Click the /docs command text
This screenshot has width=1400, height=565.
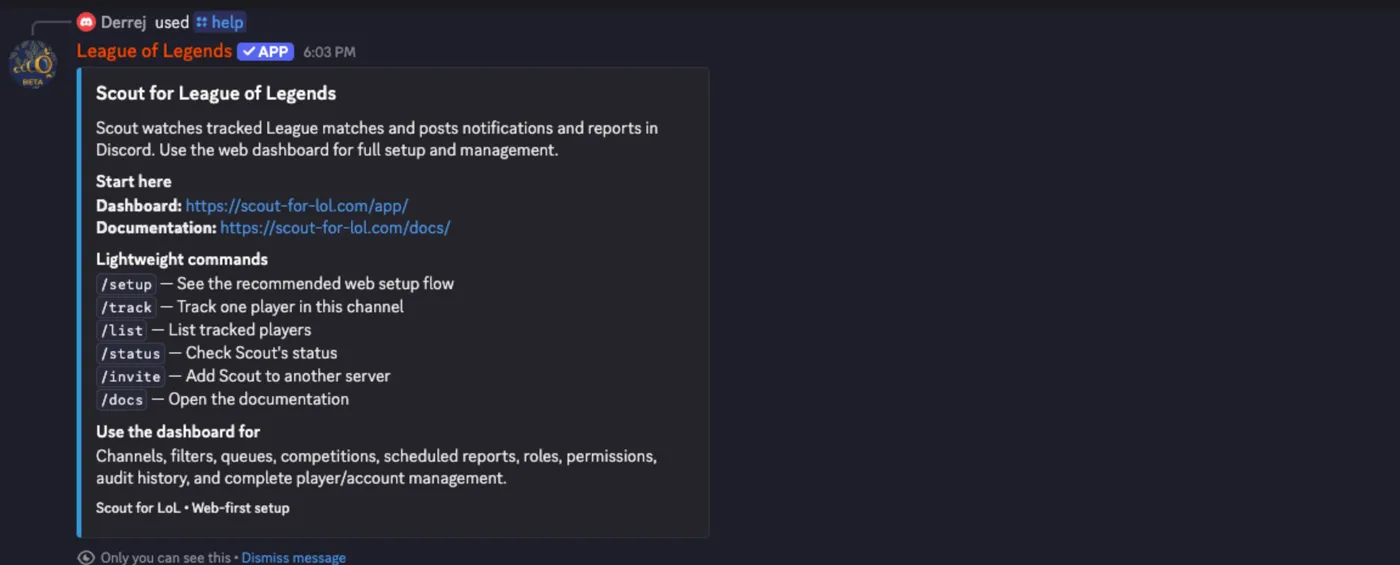tap(122, 399)
